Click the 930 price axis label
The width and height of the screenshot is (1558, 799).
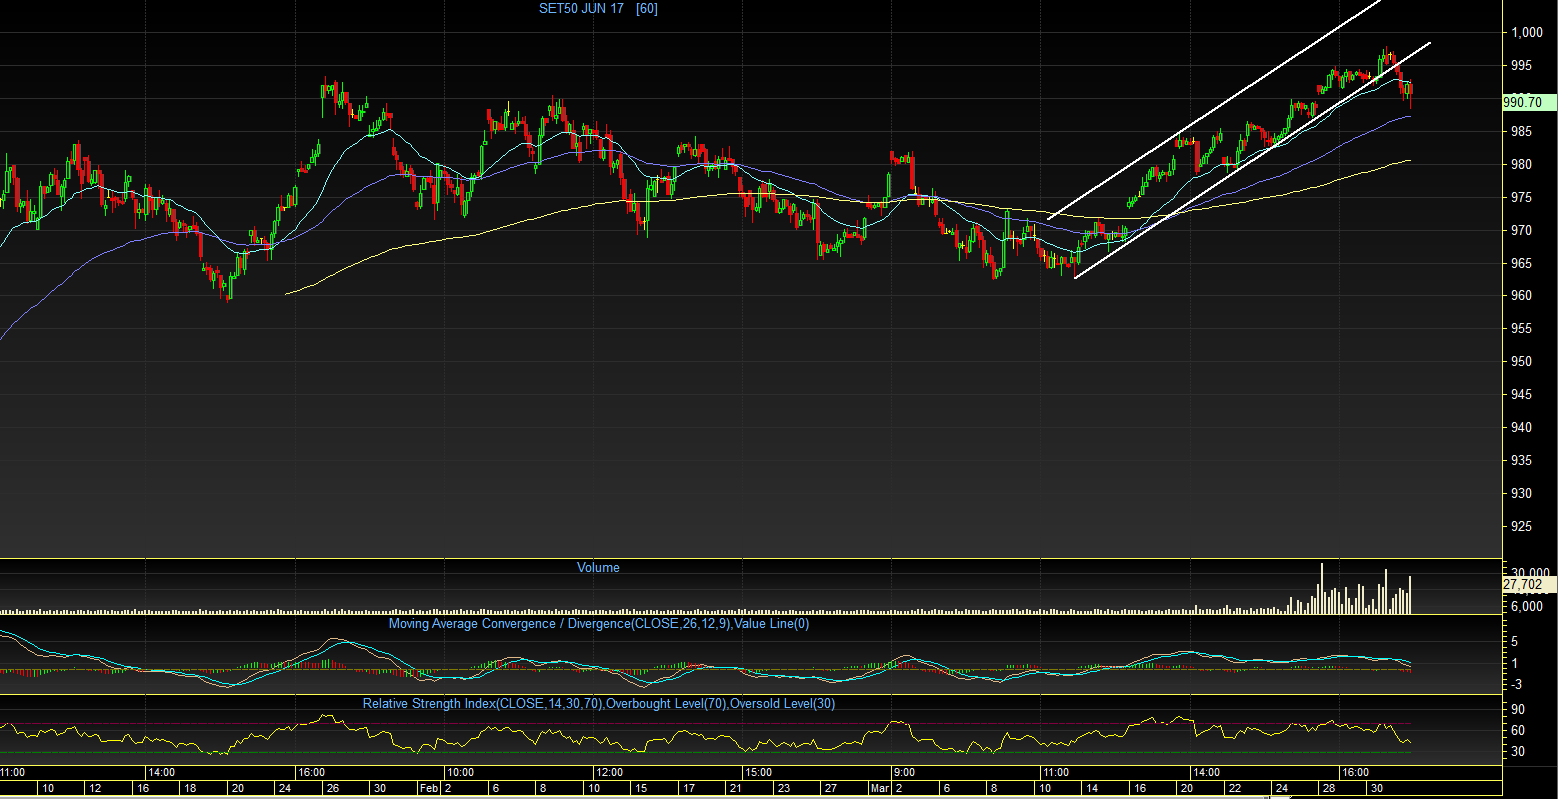1521,494
